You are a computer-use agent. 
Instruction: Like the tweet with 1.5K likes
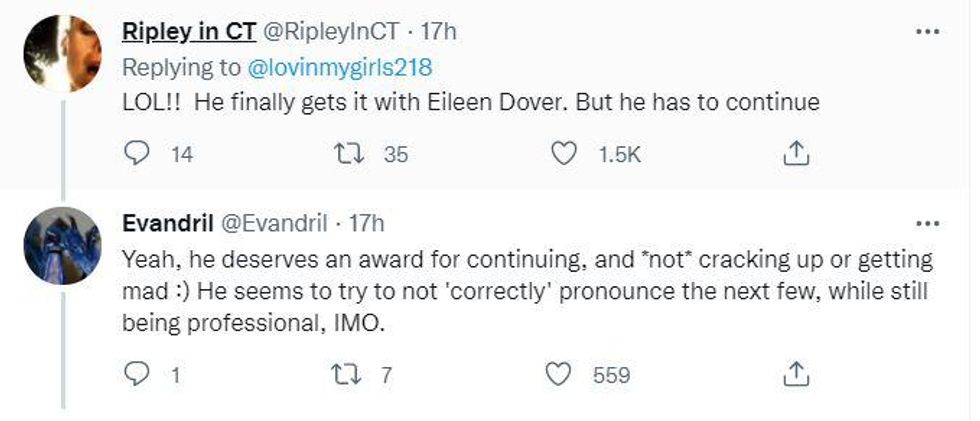click(565, 155)
